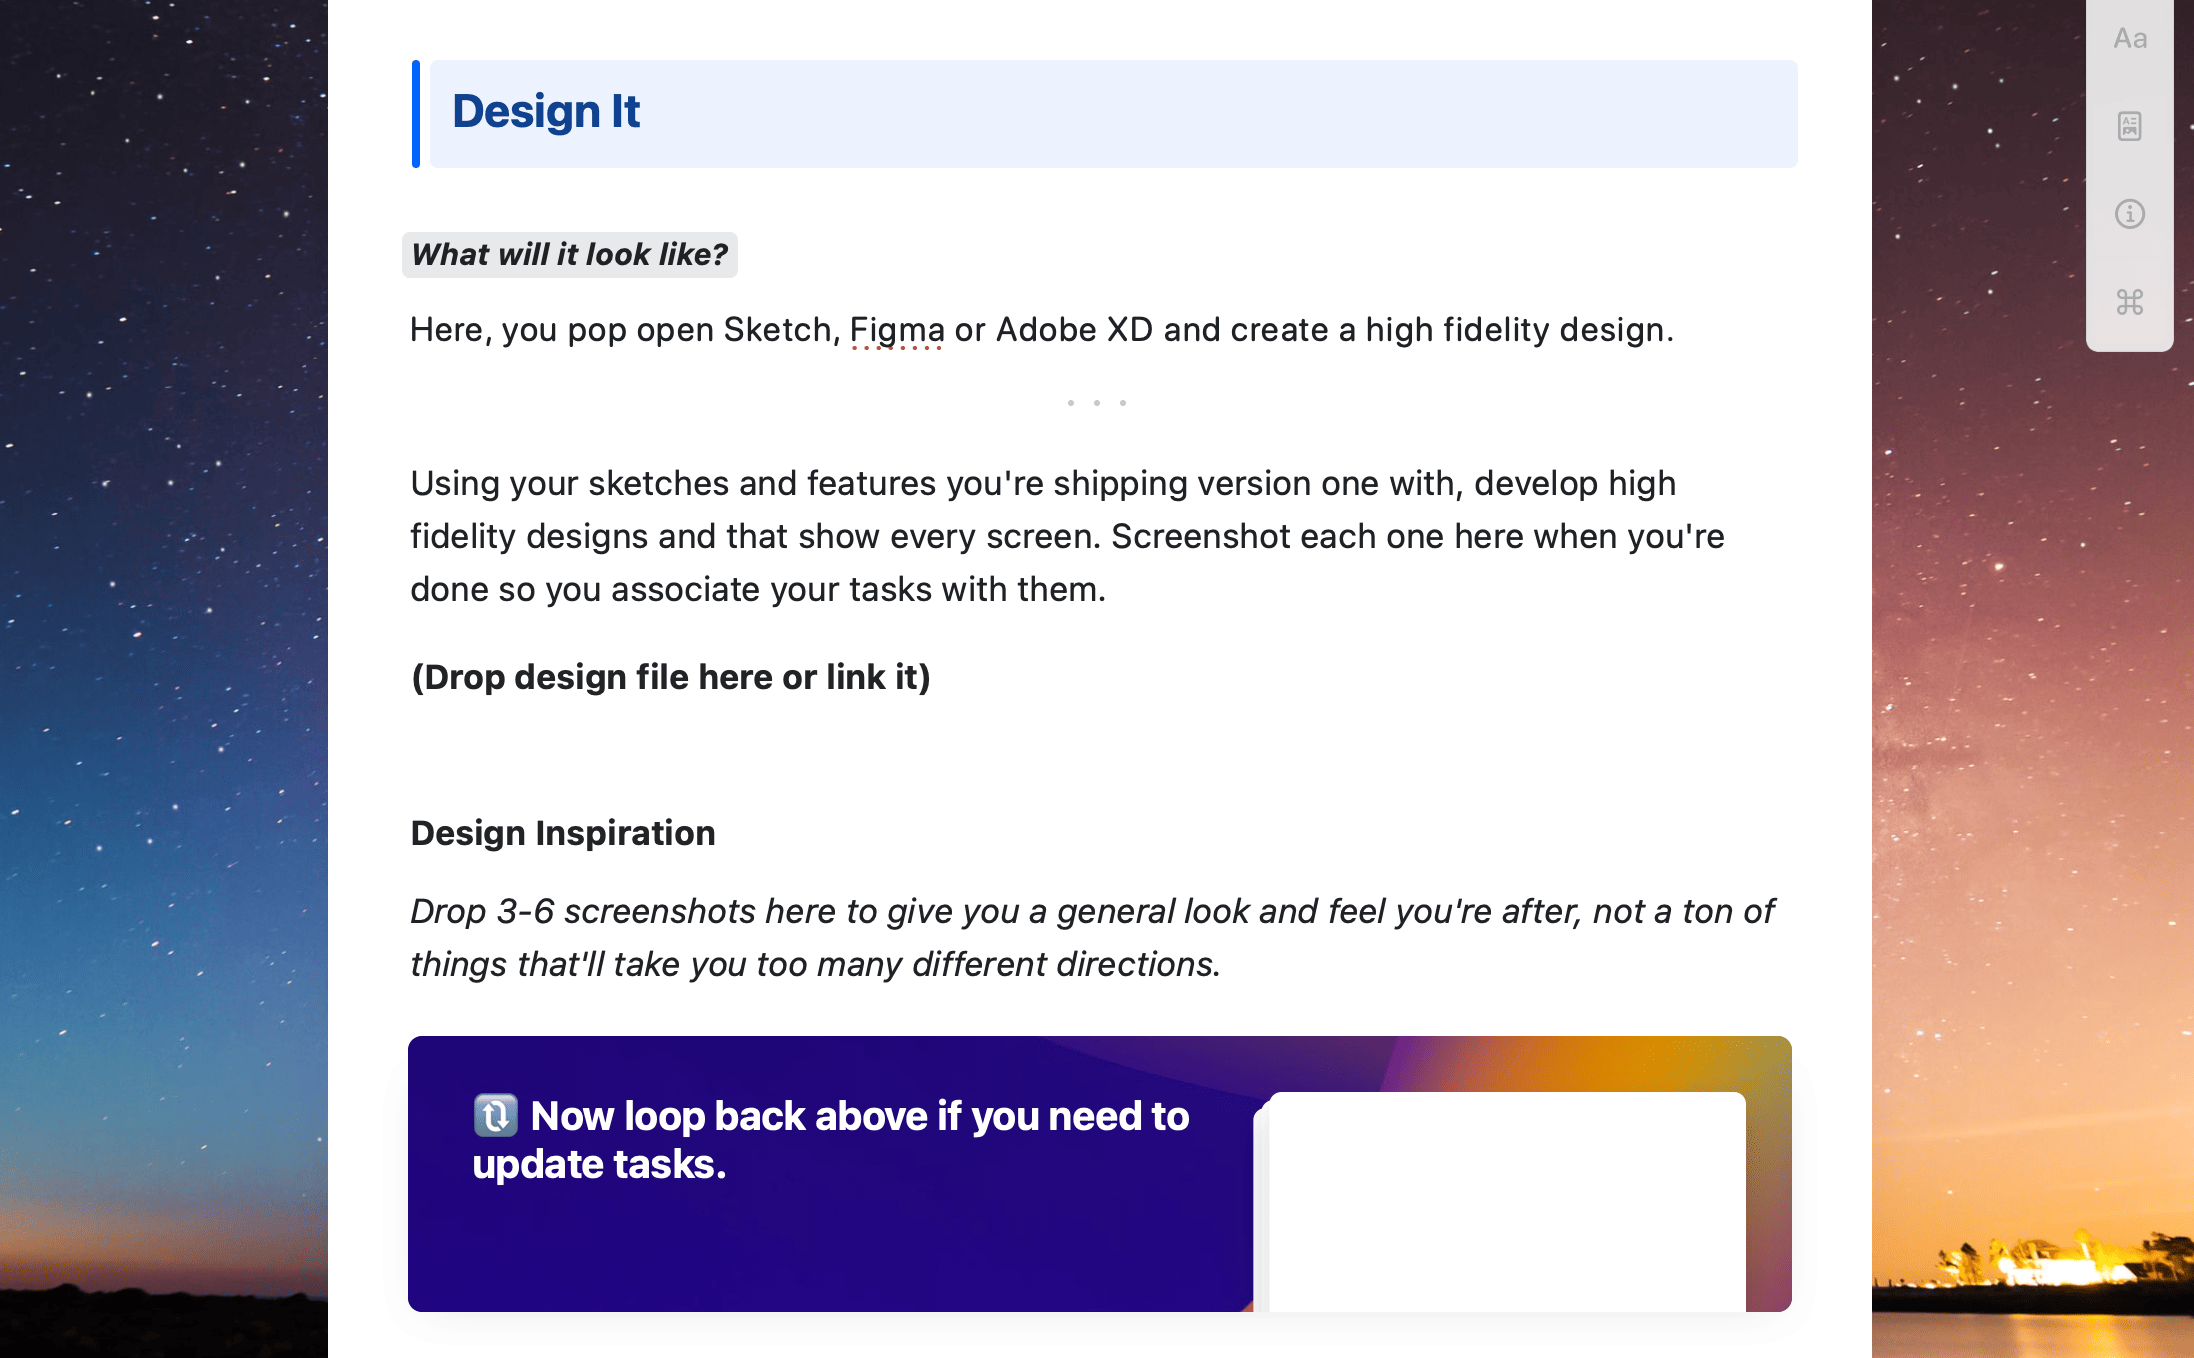
Task: Open the document outline icon in sidebar
Action: tap(2130, 126)
